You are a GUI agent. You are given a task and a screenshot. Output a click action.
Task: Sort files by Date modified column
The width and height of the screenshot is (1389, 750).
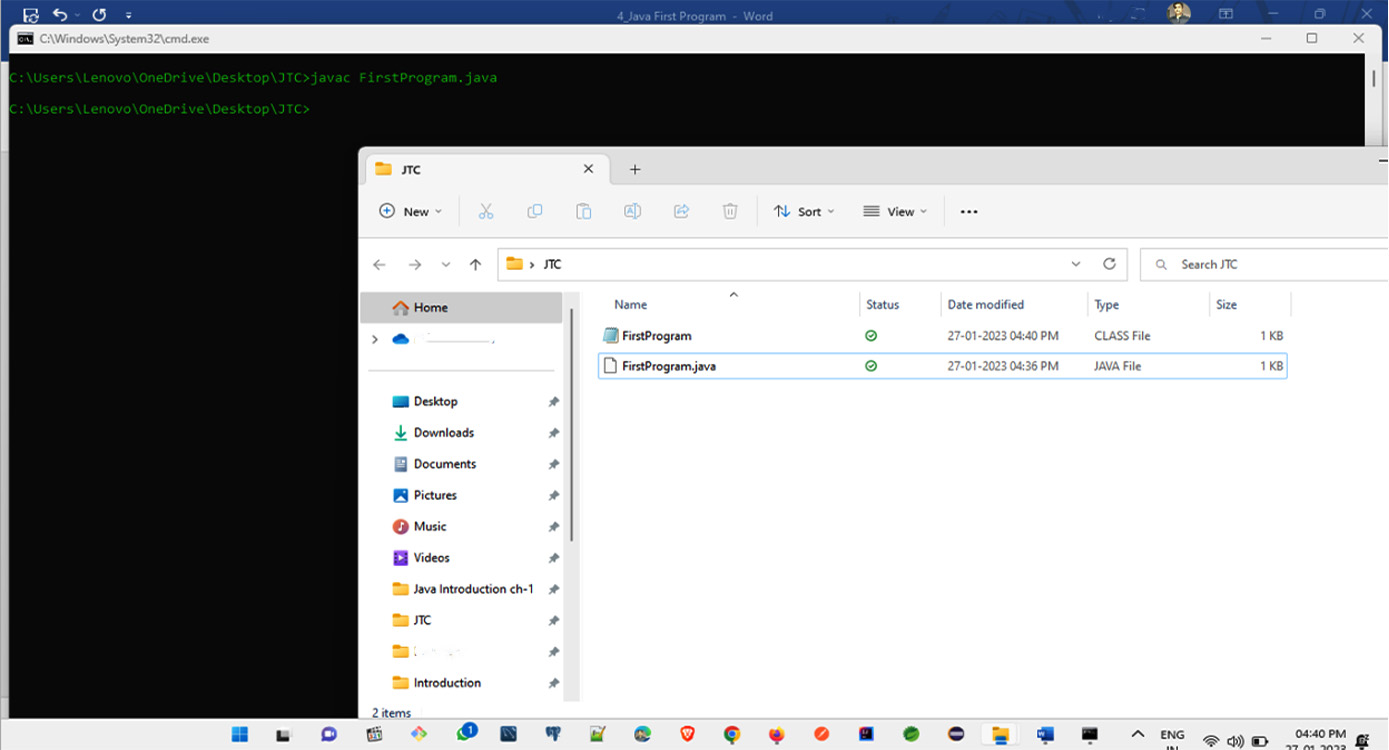(x=985, y=305)
